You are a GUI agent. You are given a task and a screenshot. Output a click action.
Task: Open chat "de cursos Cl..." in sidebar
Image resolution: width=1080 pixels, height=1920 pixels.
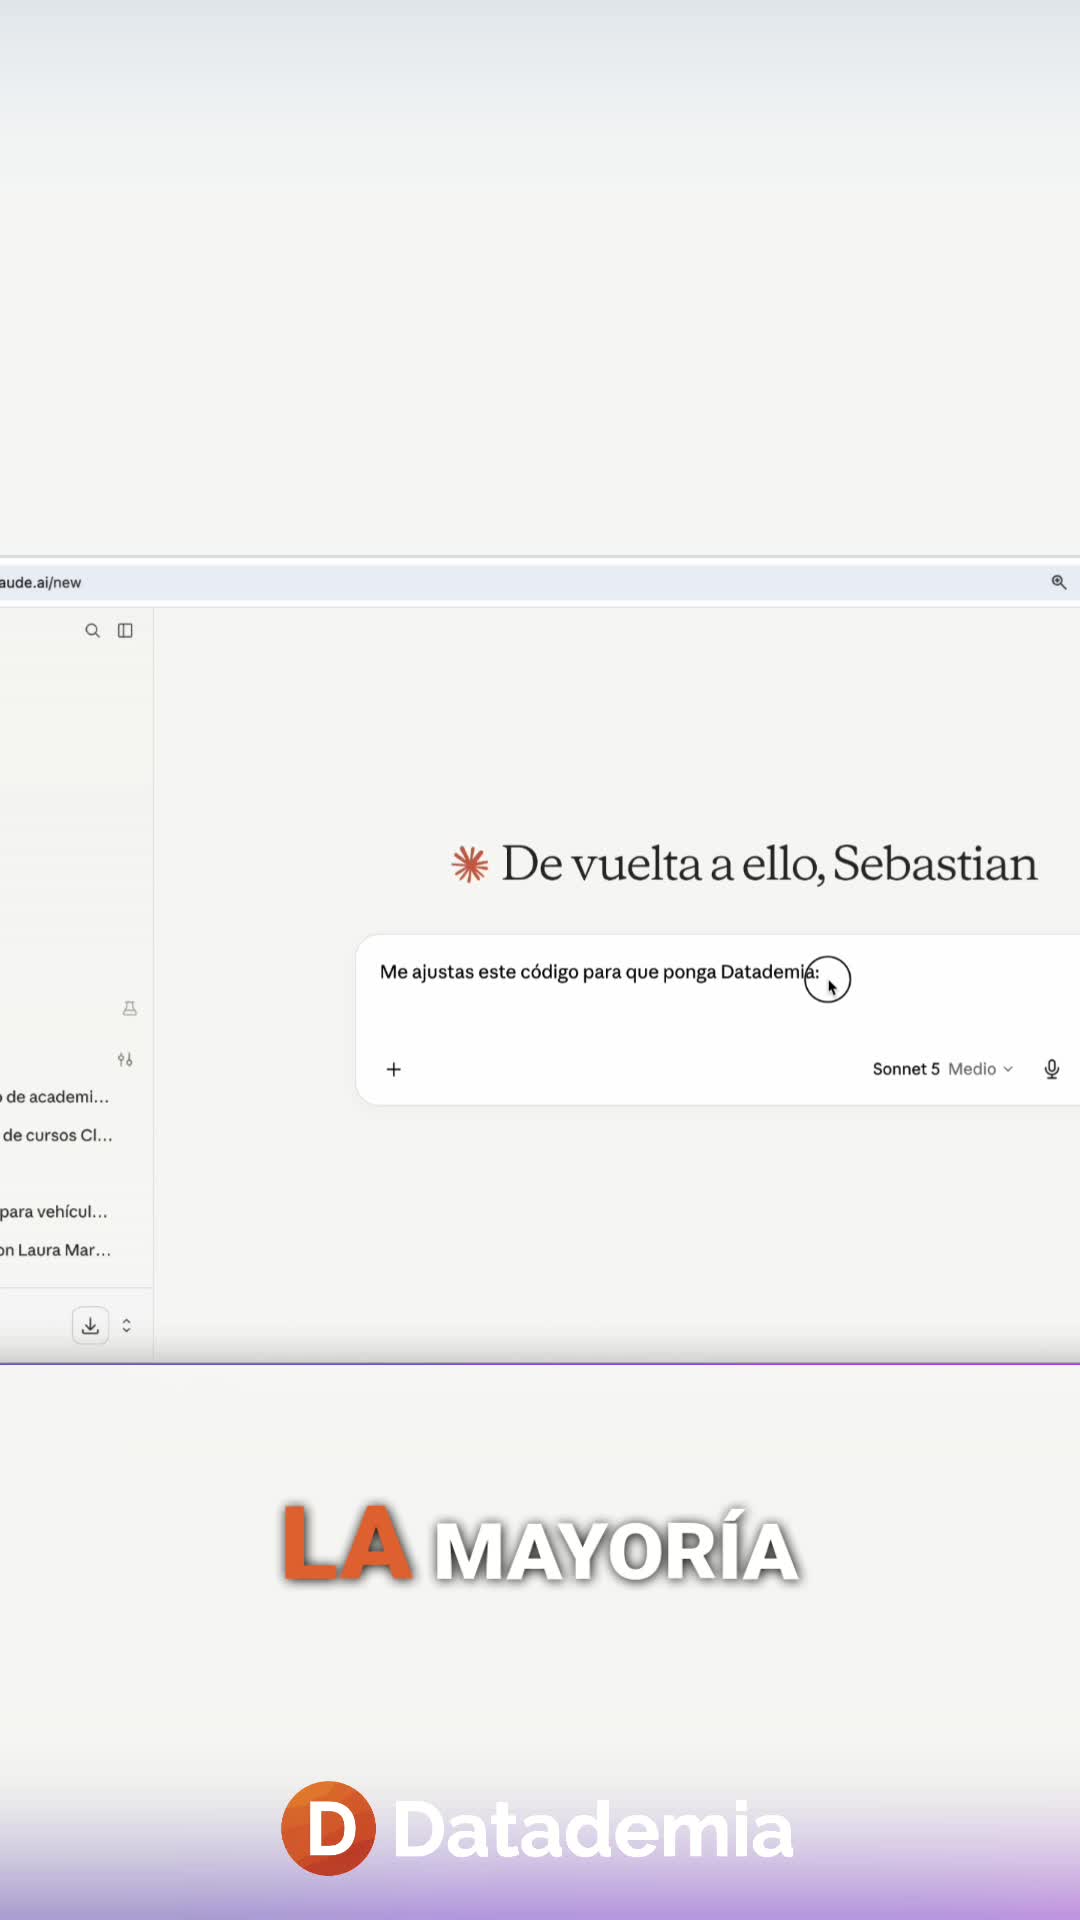[x=56, y=1135]
